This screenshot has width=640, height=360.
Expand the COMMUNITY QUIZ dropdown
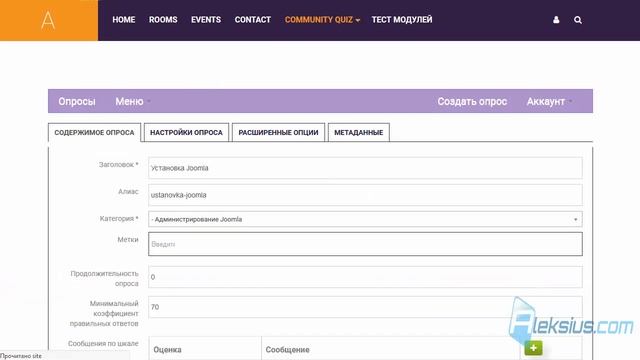click(x=322, y=20)
